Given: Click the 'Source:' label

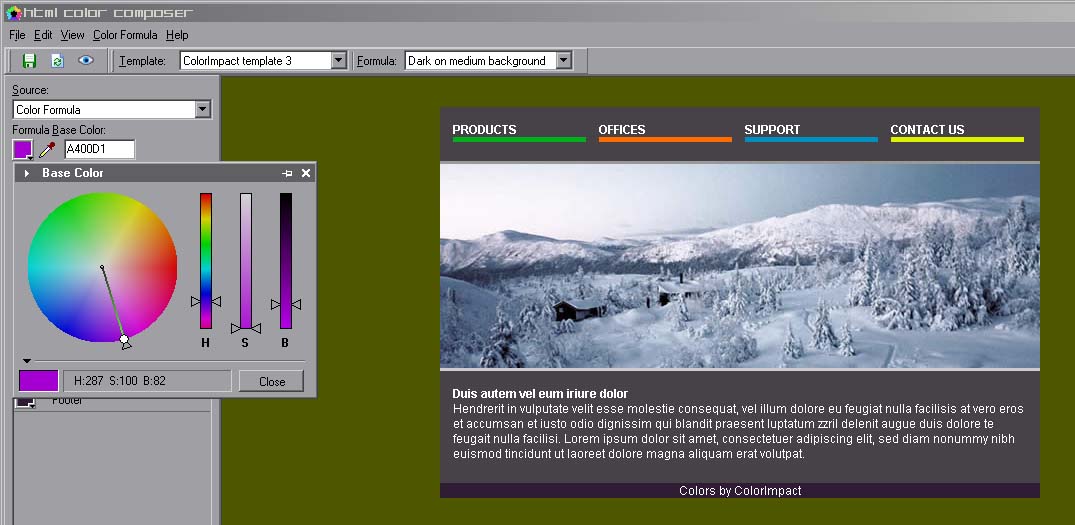Looking at the screenshot, I should [x=30, y=90].
